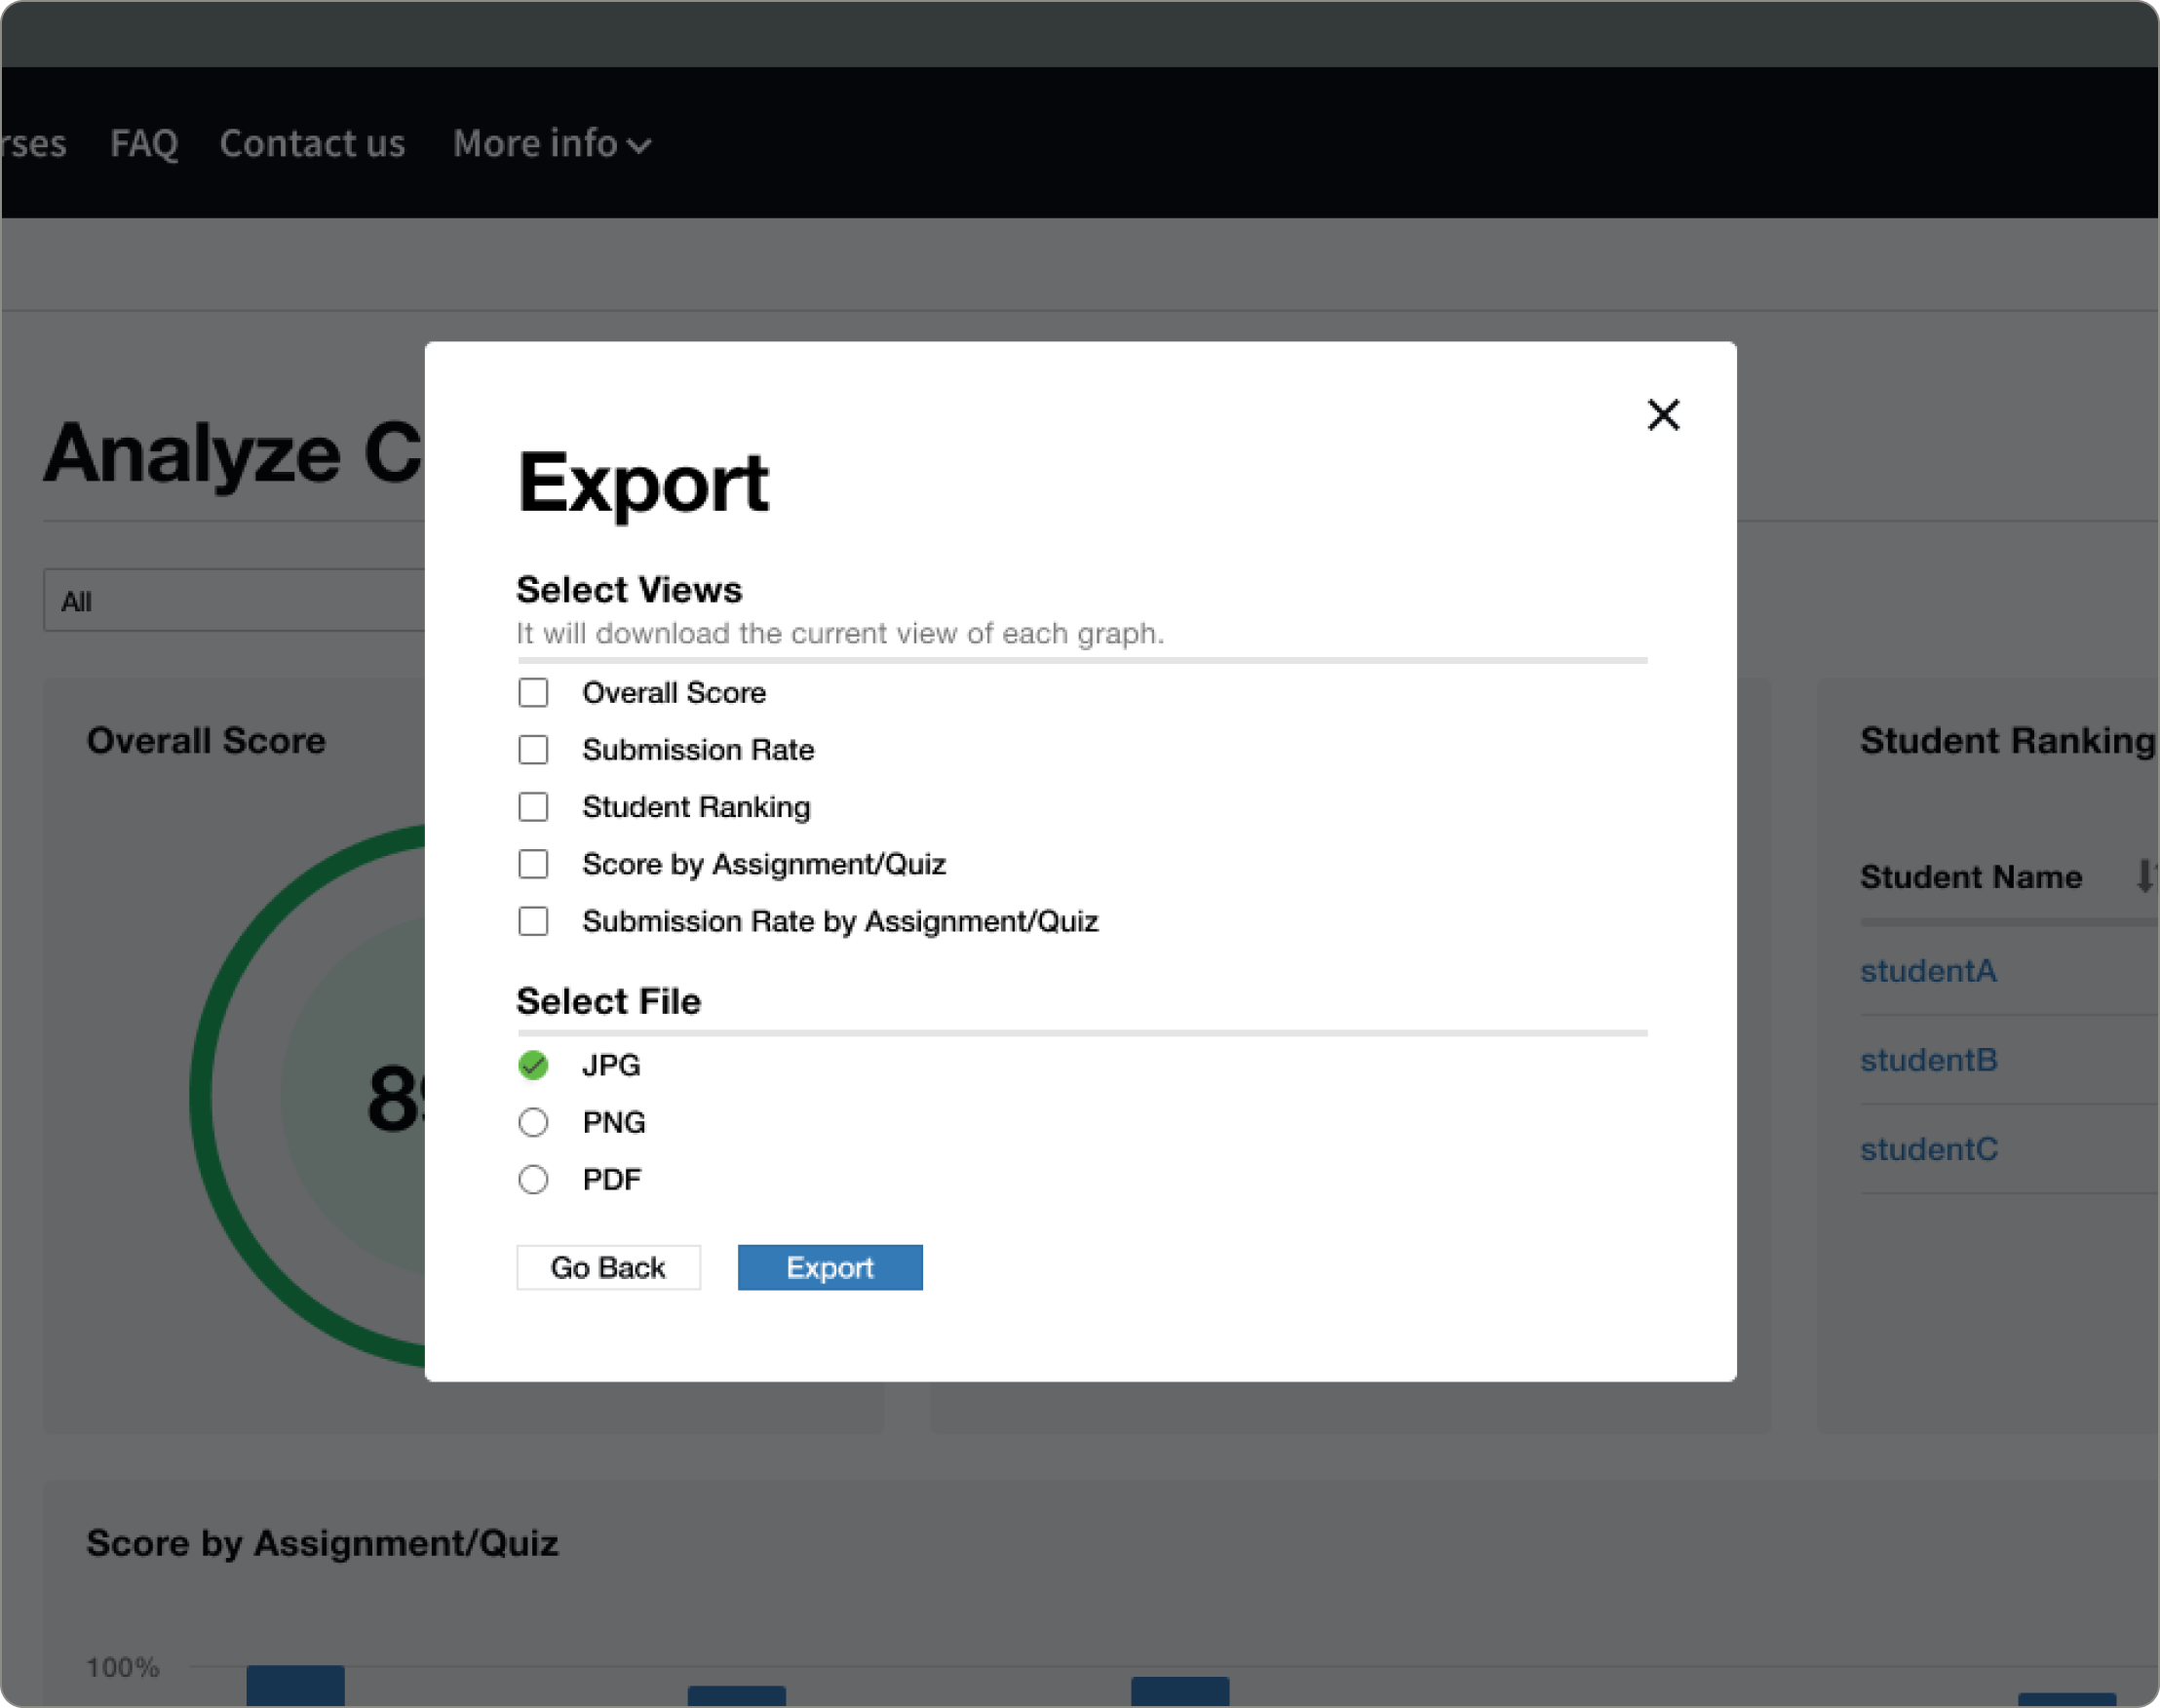Sort by the Student Name column arrow
The image size is (2160, 1708).
point(2146,876)
